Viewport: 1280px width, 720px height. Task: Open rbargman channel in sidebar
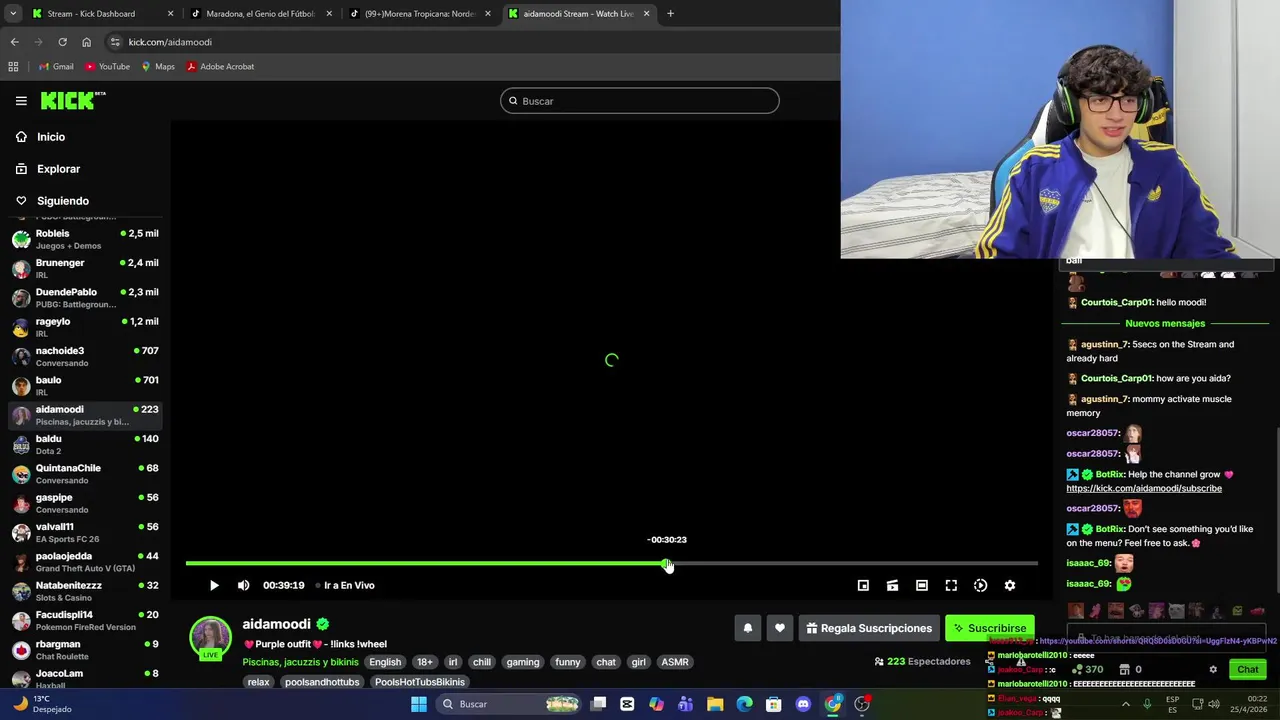85,649
